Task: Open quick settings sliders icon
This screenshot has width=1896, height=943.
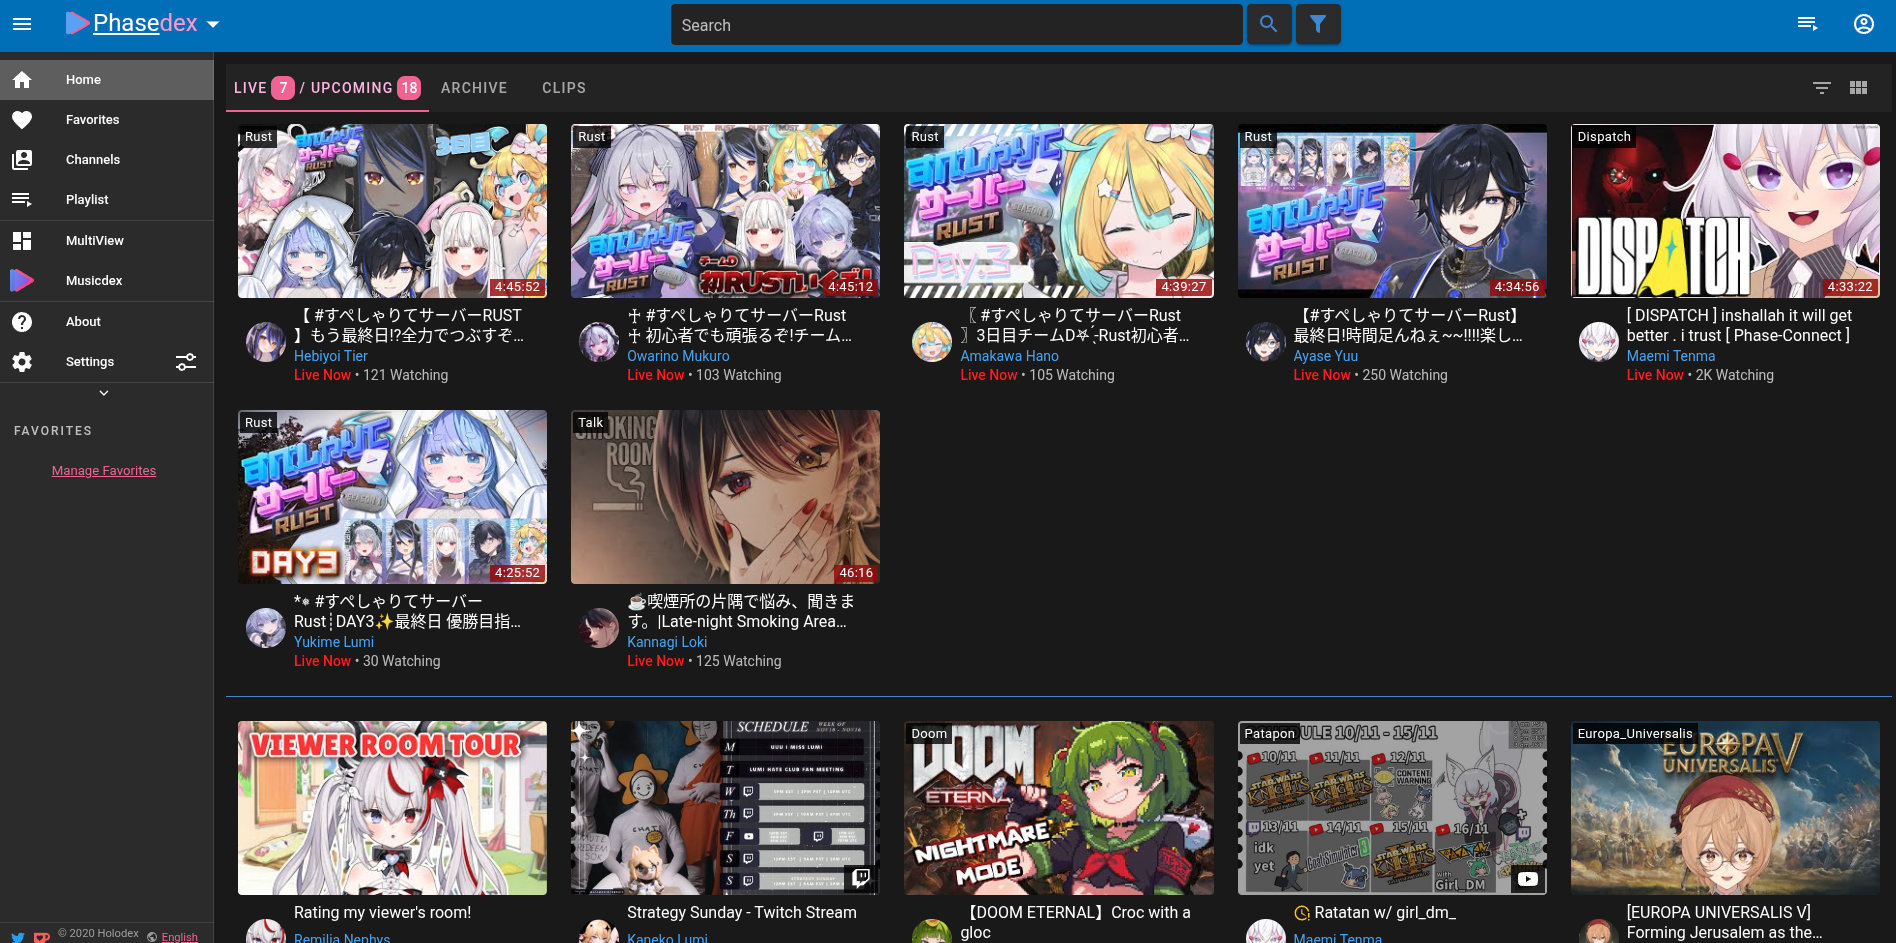Action: click(186, 362)
